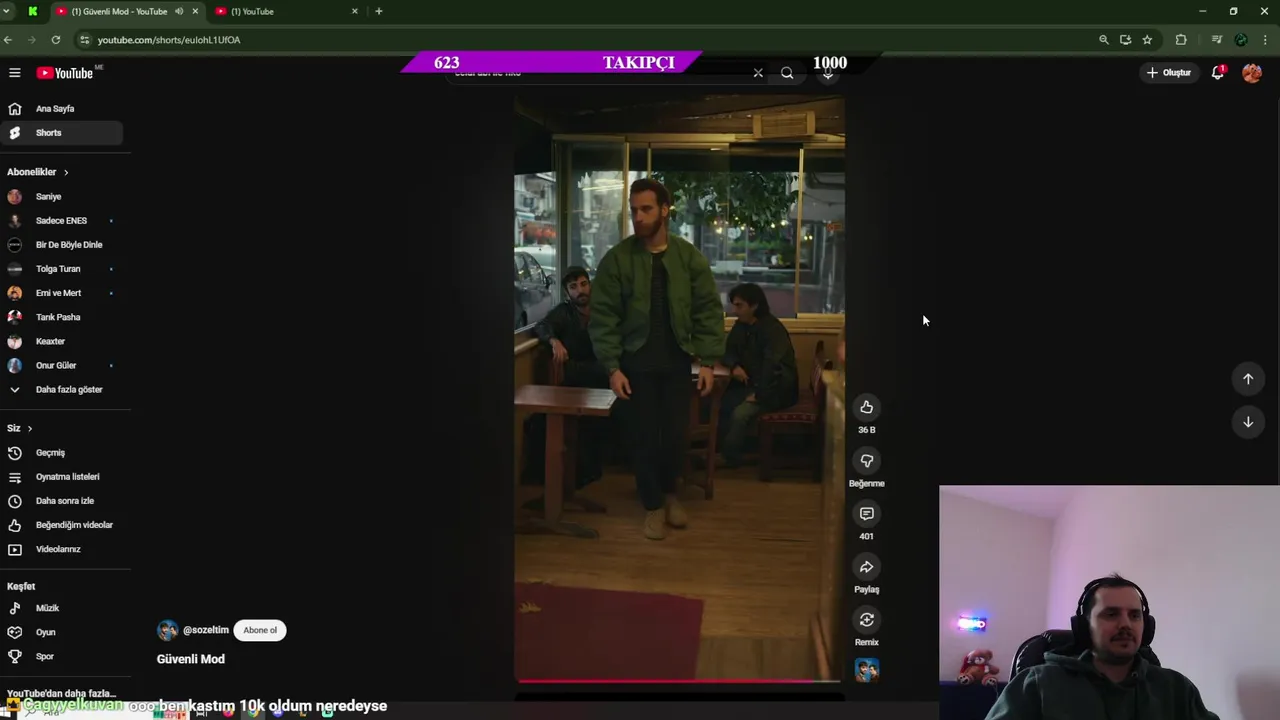The width and height of the screenshot is (1280, 720).
Task: Go to the next short with down arrow
Action: tap(1248, 422)
